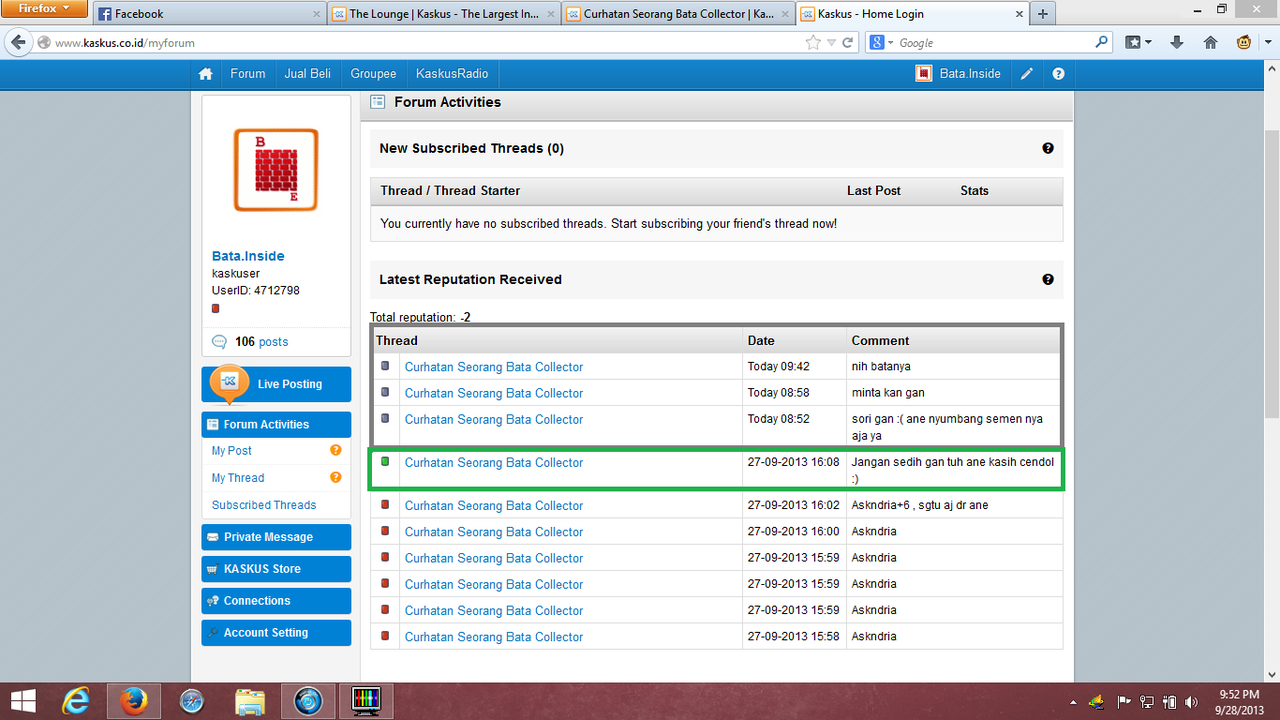The image size is (1280, 720).
Task: Open thread link in the 'nih batanya' row
Action: [494, 367]
